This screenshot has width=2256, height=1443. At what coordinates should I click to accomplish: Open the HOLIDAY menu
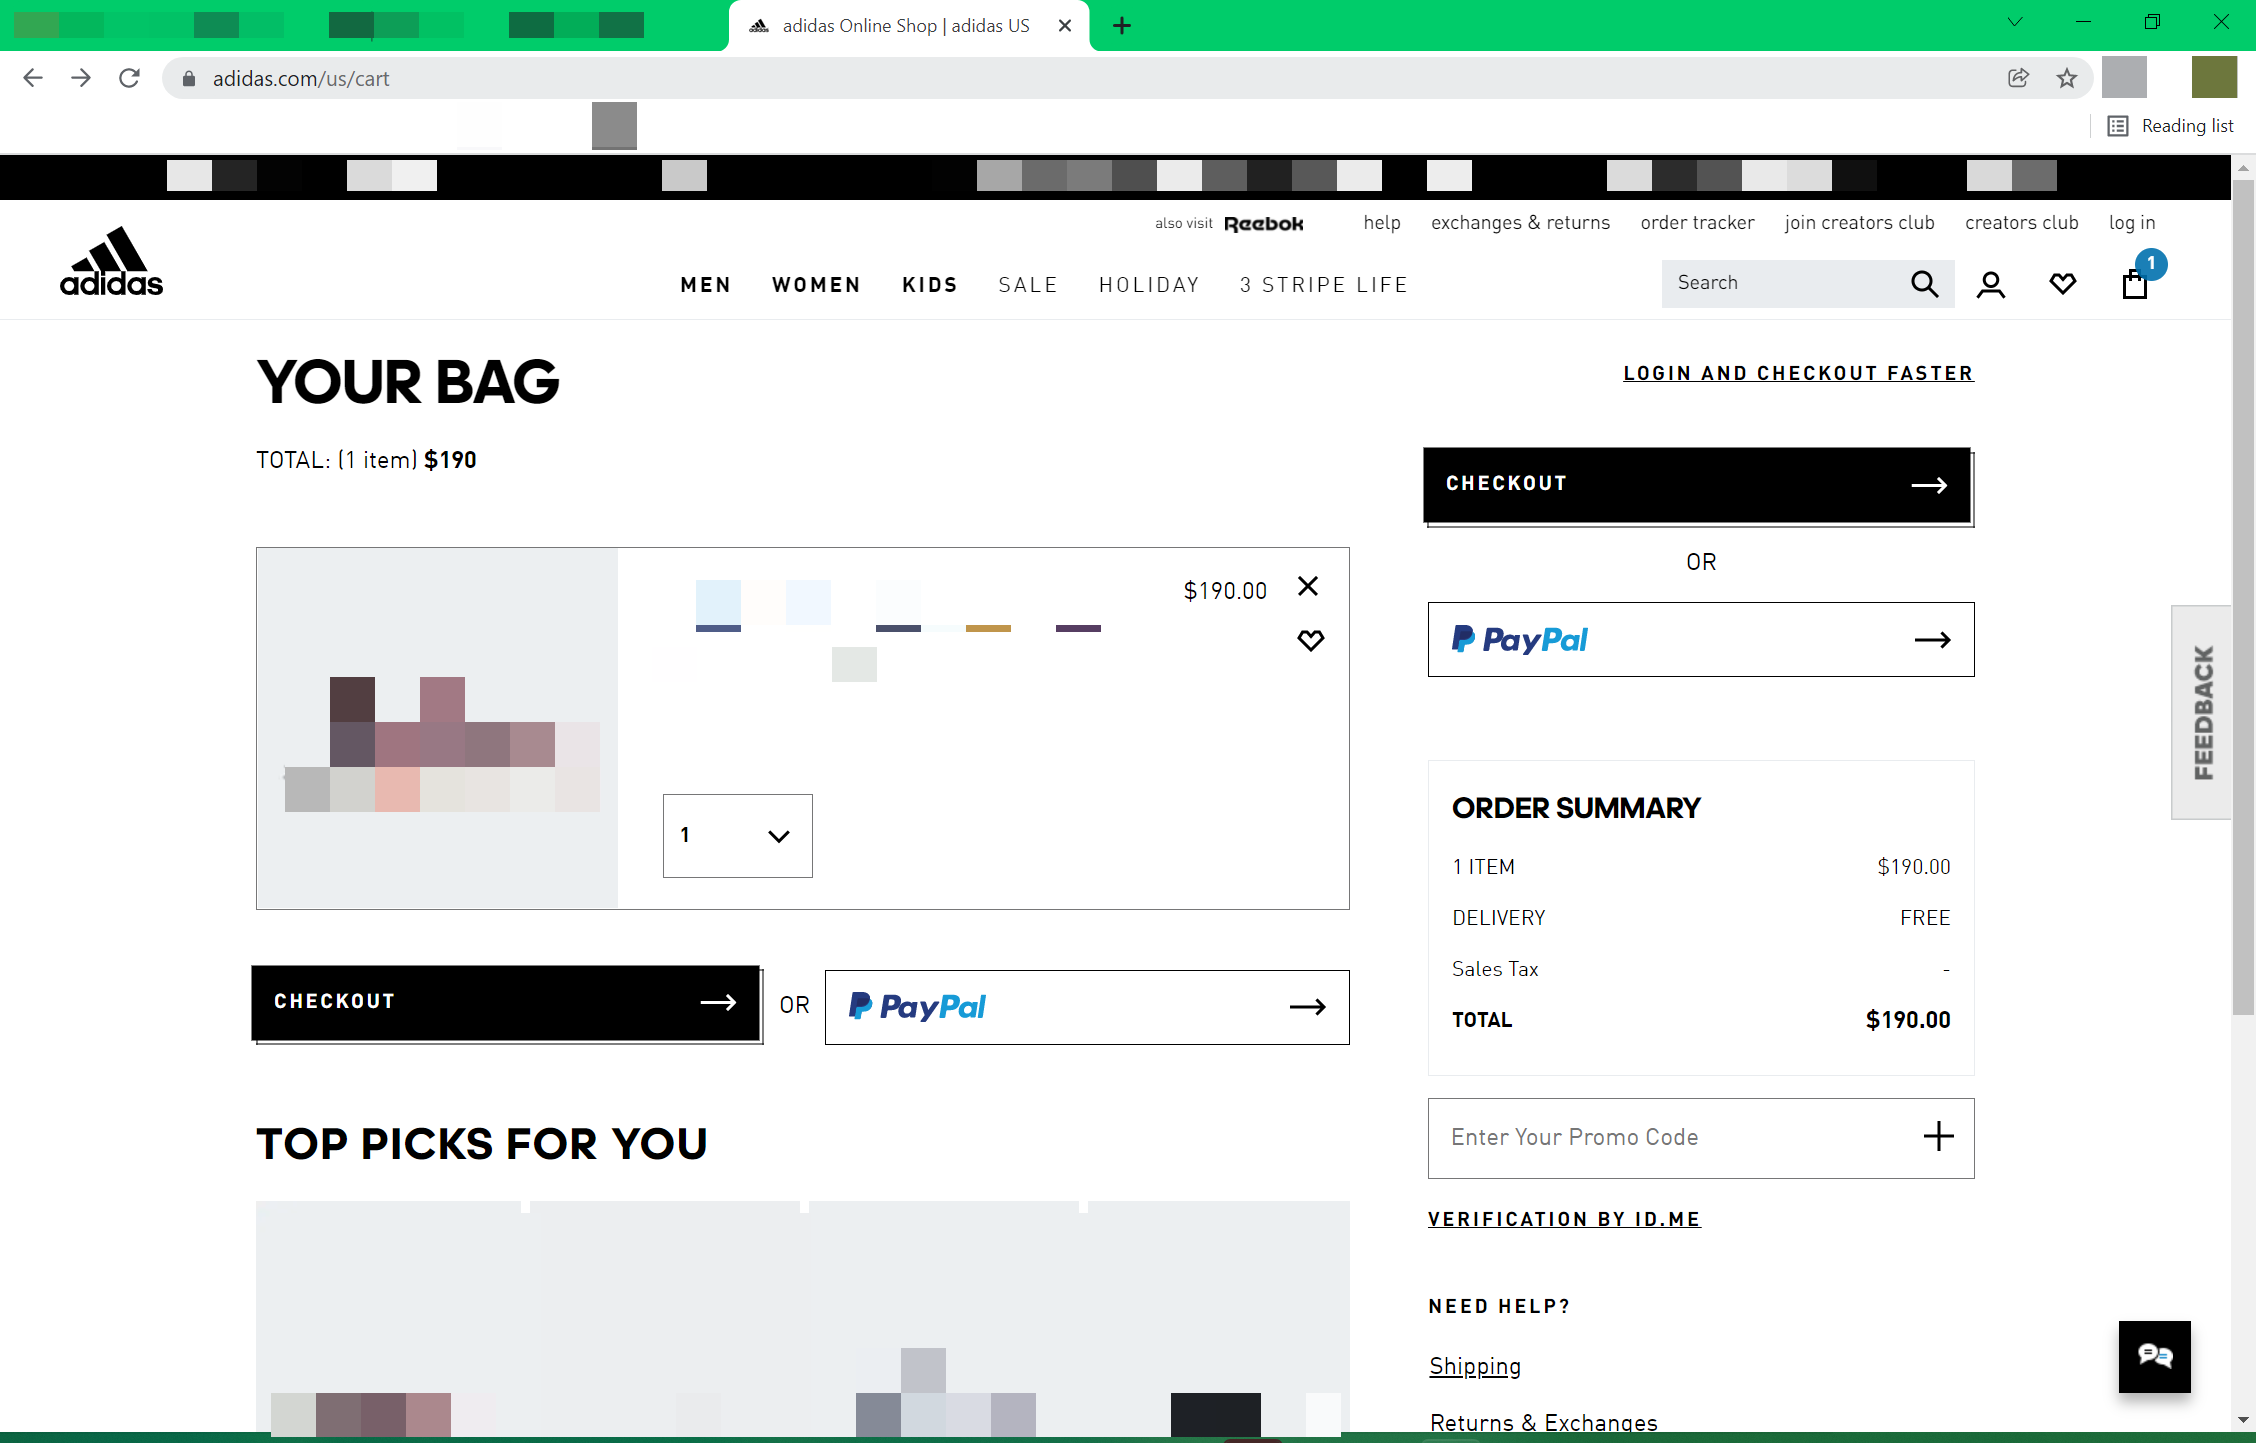pos(1149,285)
